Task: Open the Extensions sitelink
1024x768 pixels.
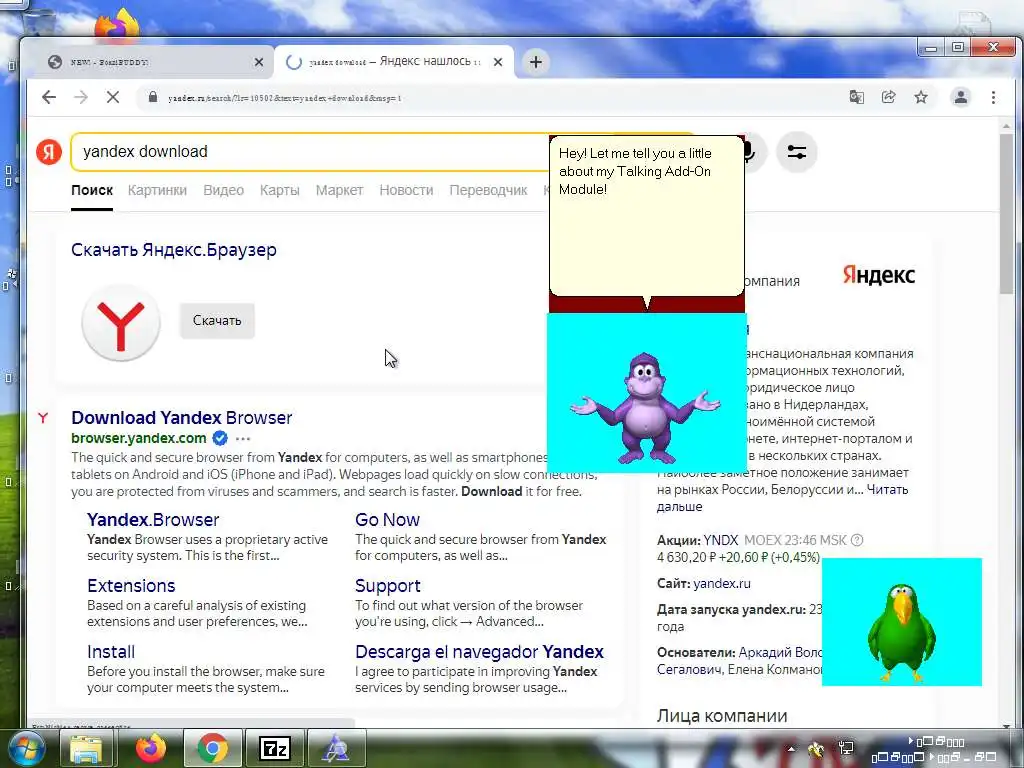Action: pos(131,586)
